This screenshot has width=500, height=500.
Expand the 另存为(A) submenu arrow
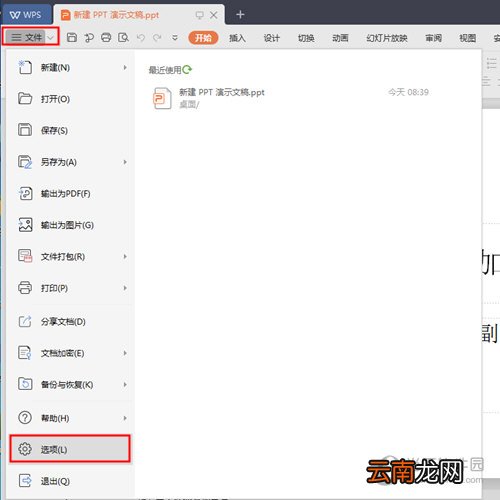pyautogui.click(x=125, y=162)
